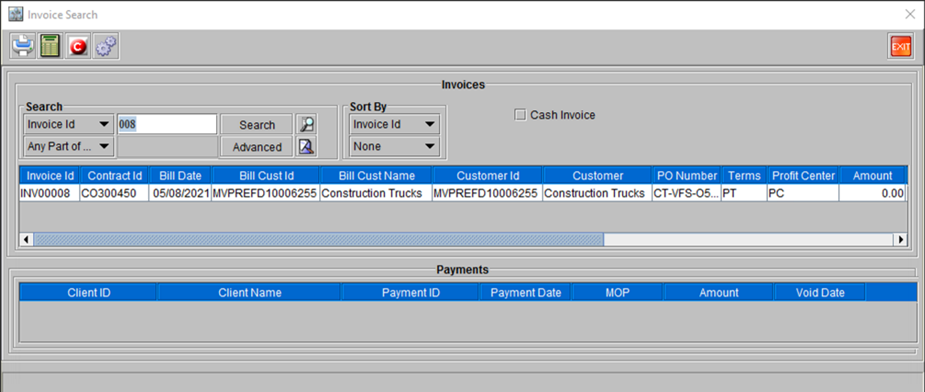925x392 pixels.
Task: Click the Advanced button
Action: click(x=257, y=147)
